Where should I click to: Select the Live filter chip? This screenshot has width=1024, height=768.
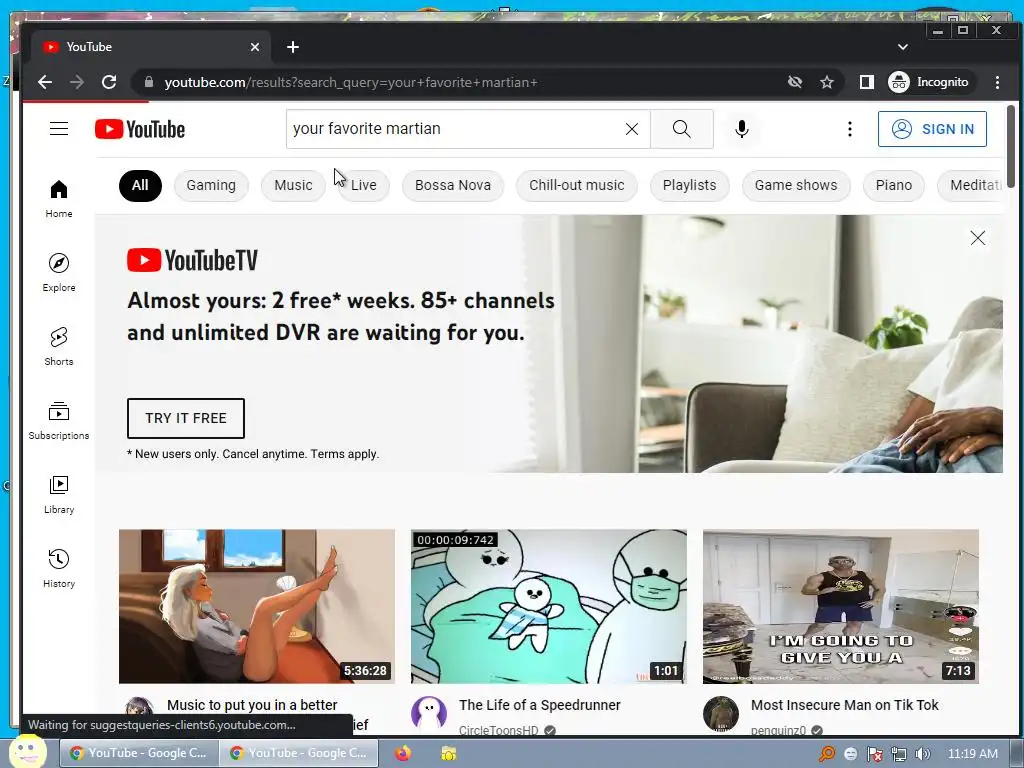[x=364, y=185]
